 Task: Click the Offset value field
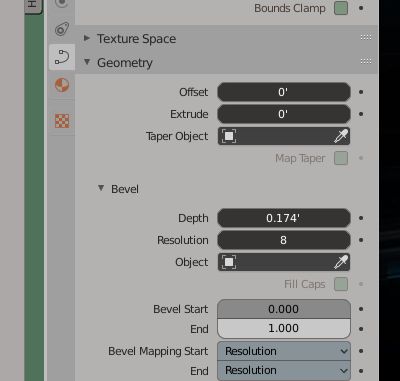click(284, 92)
